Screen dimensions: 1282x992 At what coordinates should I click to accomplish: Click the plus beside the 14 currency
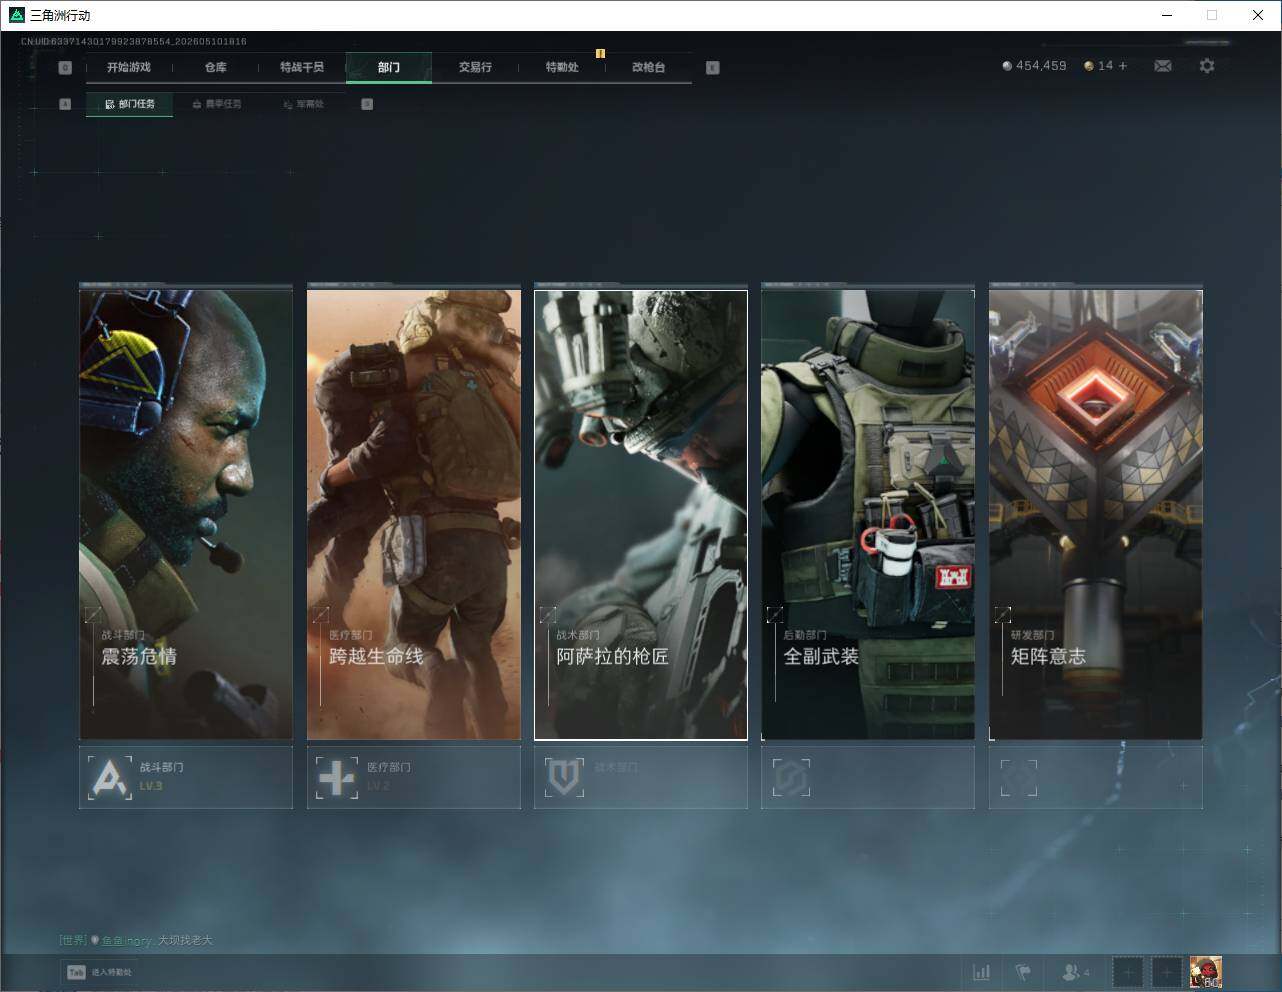[x=1123, y=66]
